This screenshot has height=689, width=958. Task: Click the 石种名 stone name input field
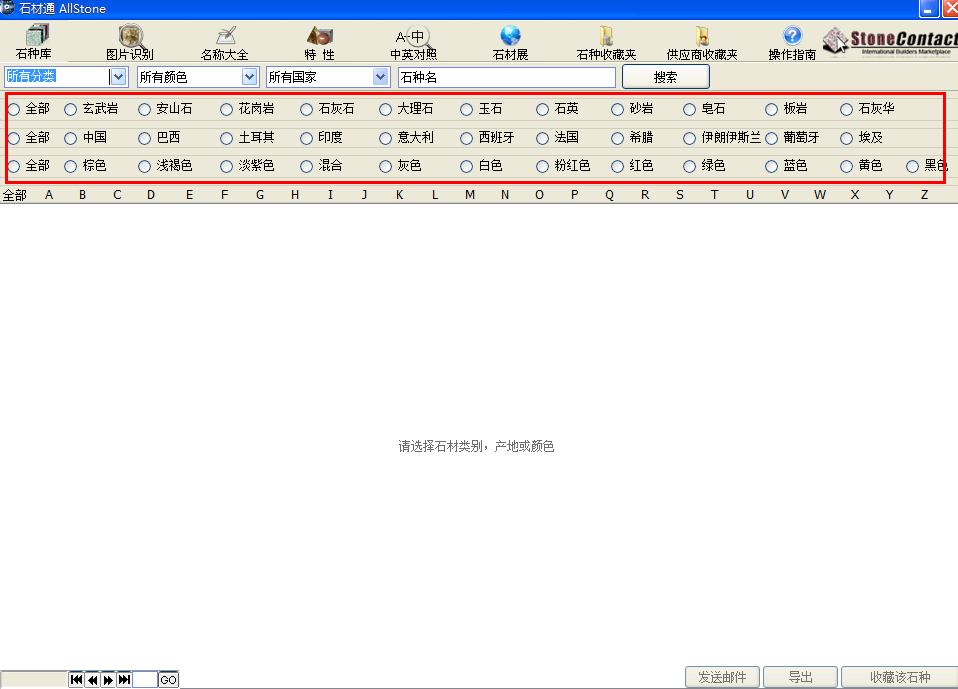(506, 77)
